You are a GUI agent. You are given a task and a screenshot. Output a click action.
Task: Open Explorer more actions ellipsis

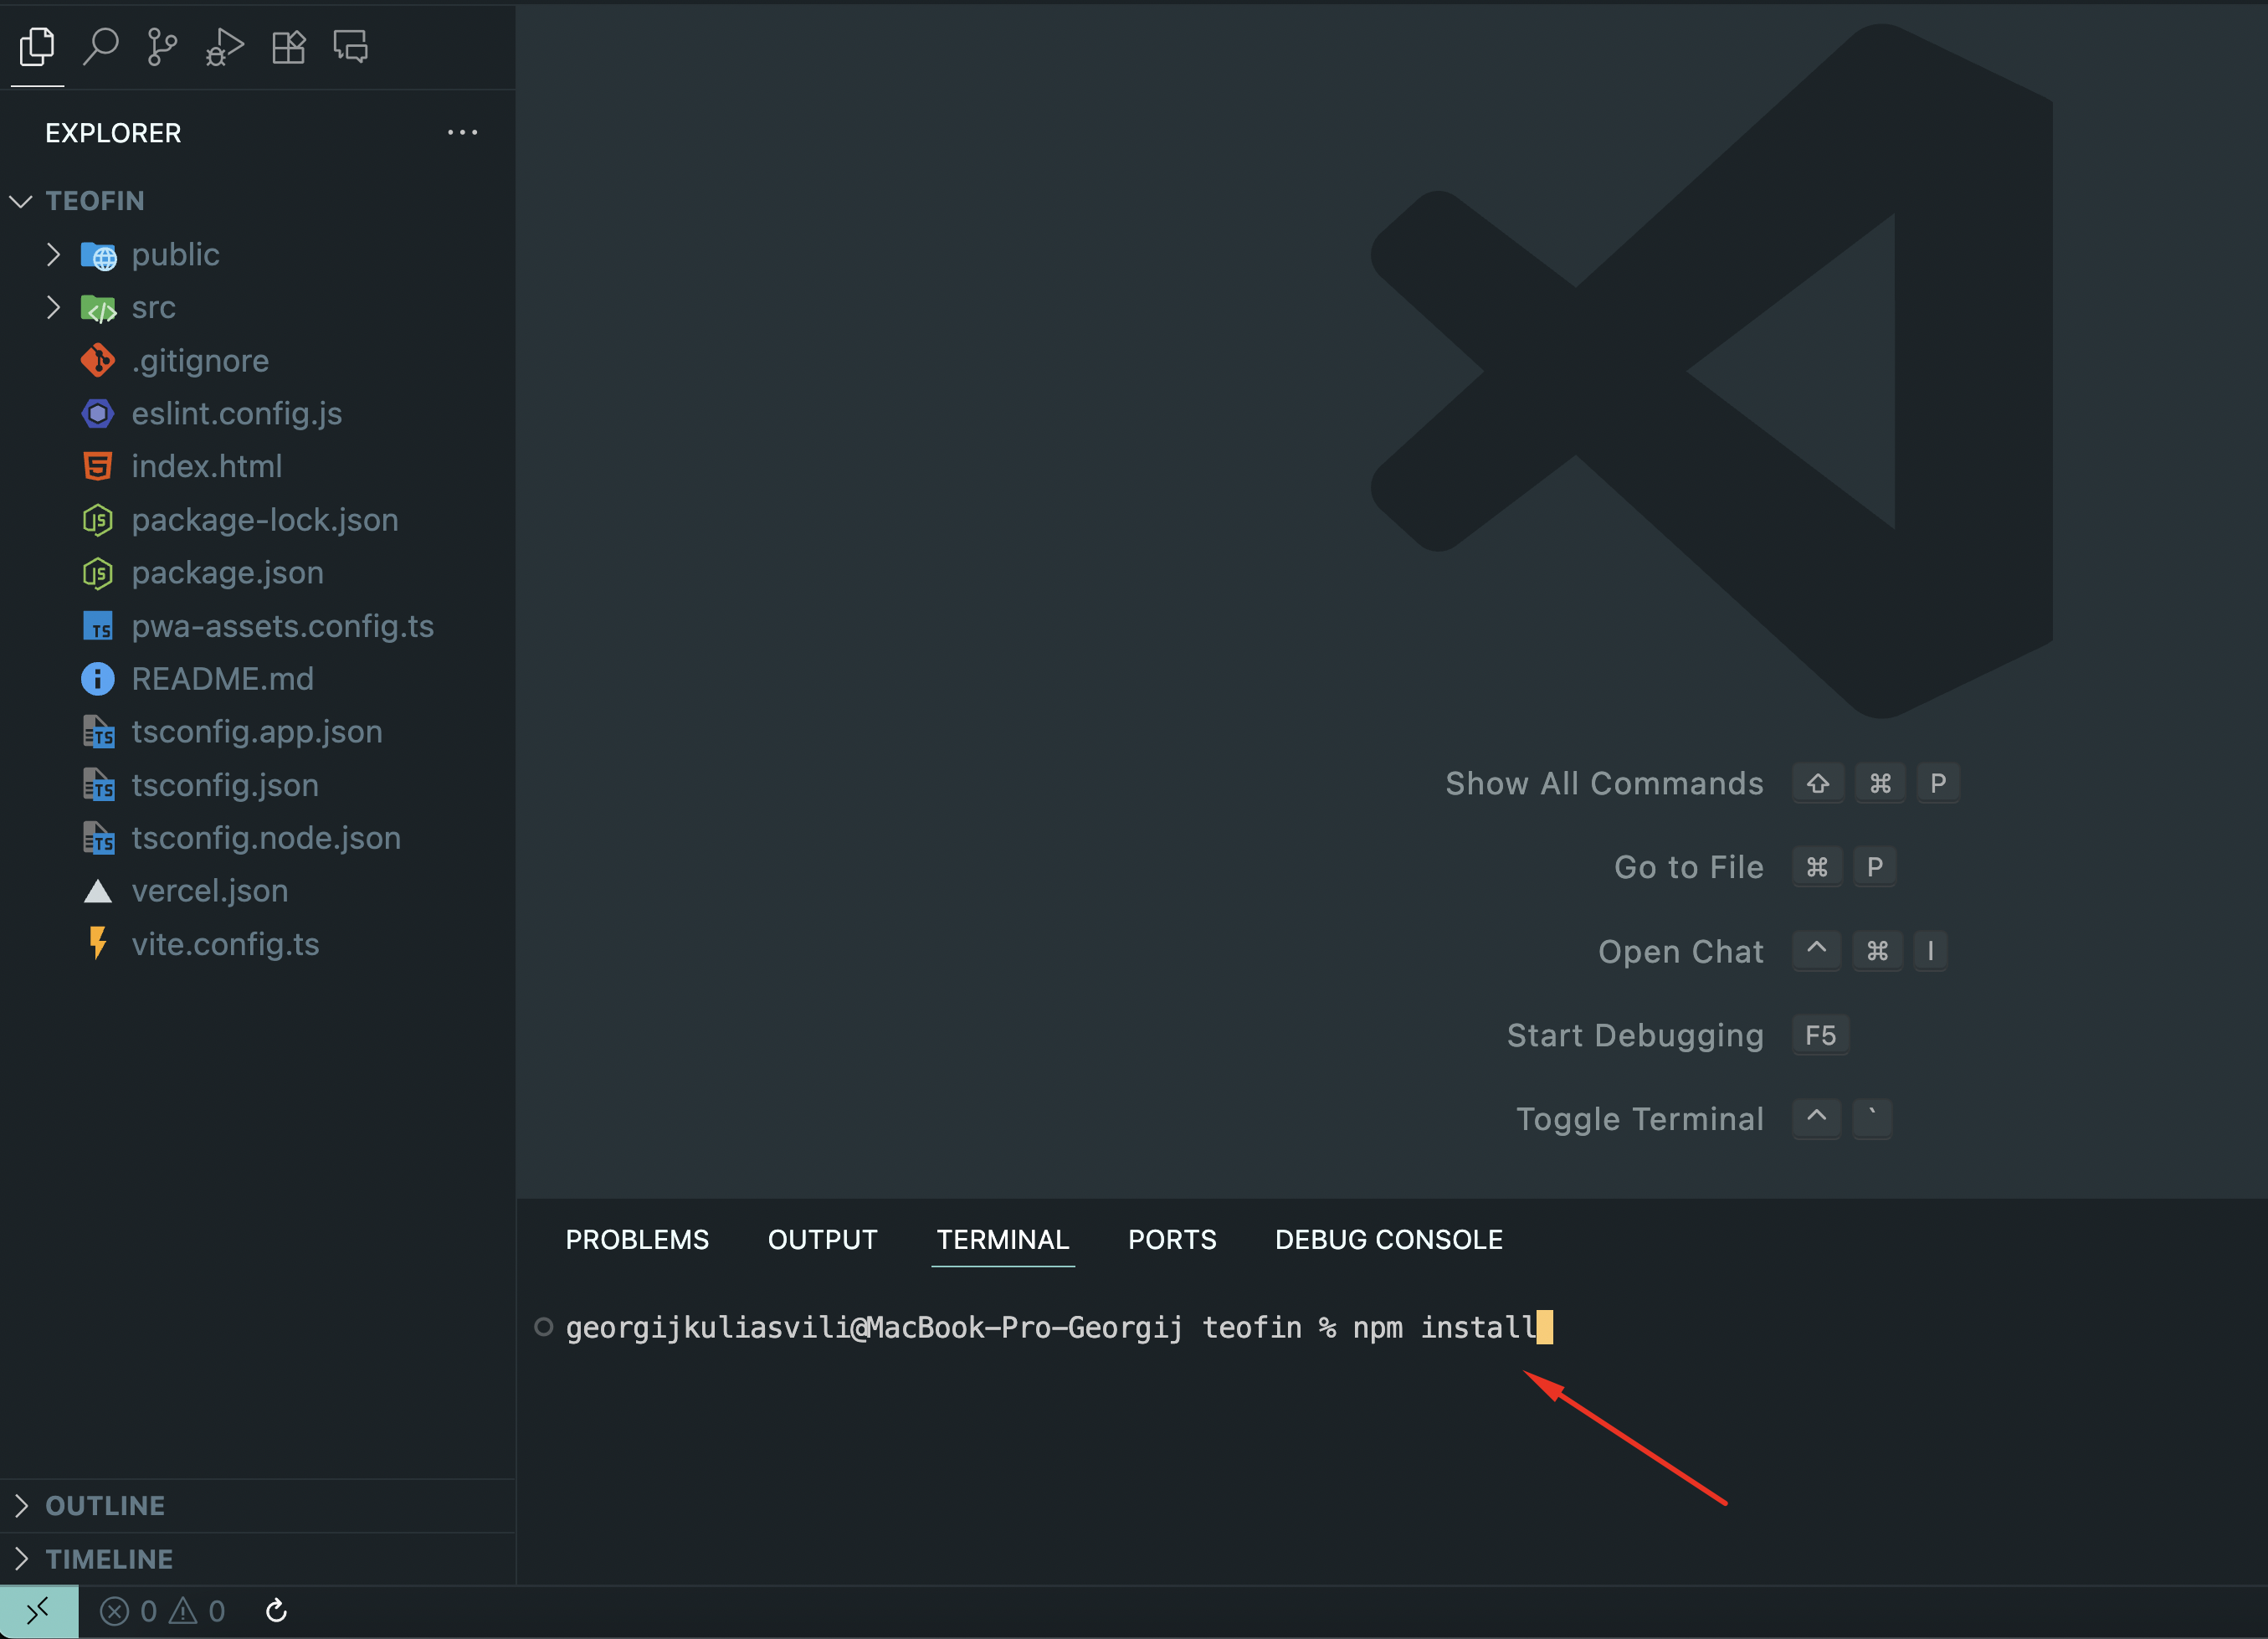(x=462, y=132)
